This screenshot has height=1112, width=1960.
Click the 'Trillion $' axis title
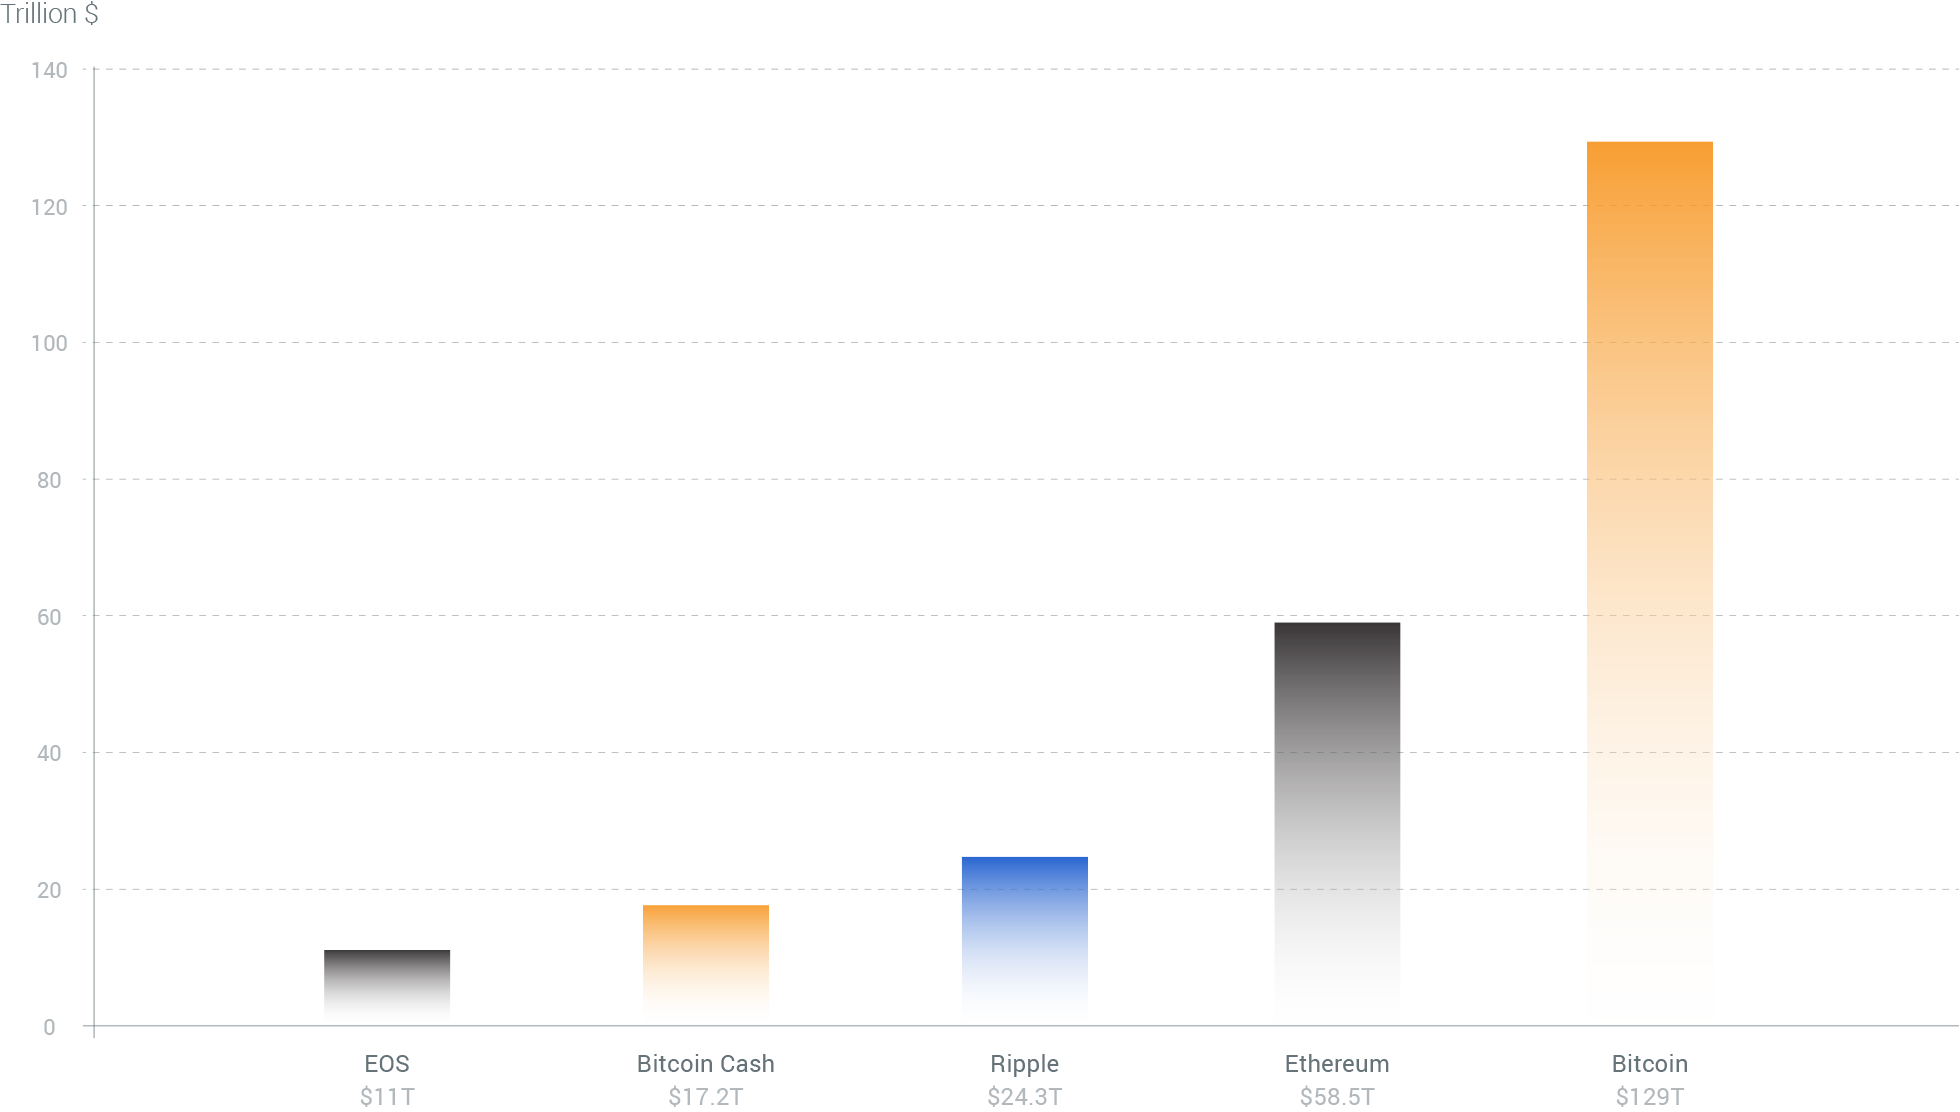pos(49,14)
